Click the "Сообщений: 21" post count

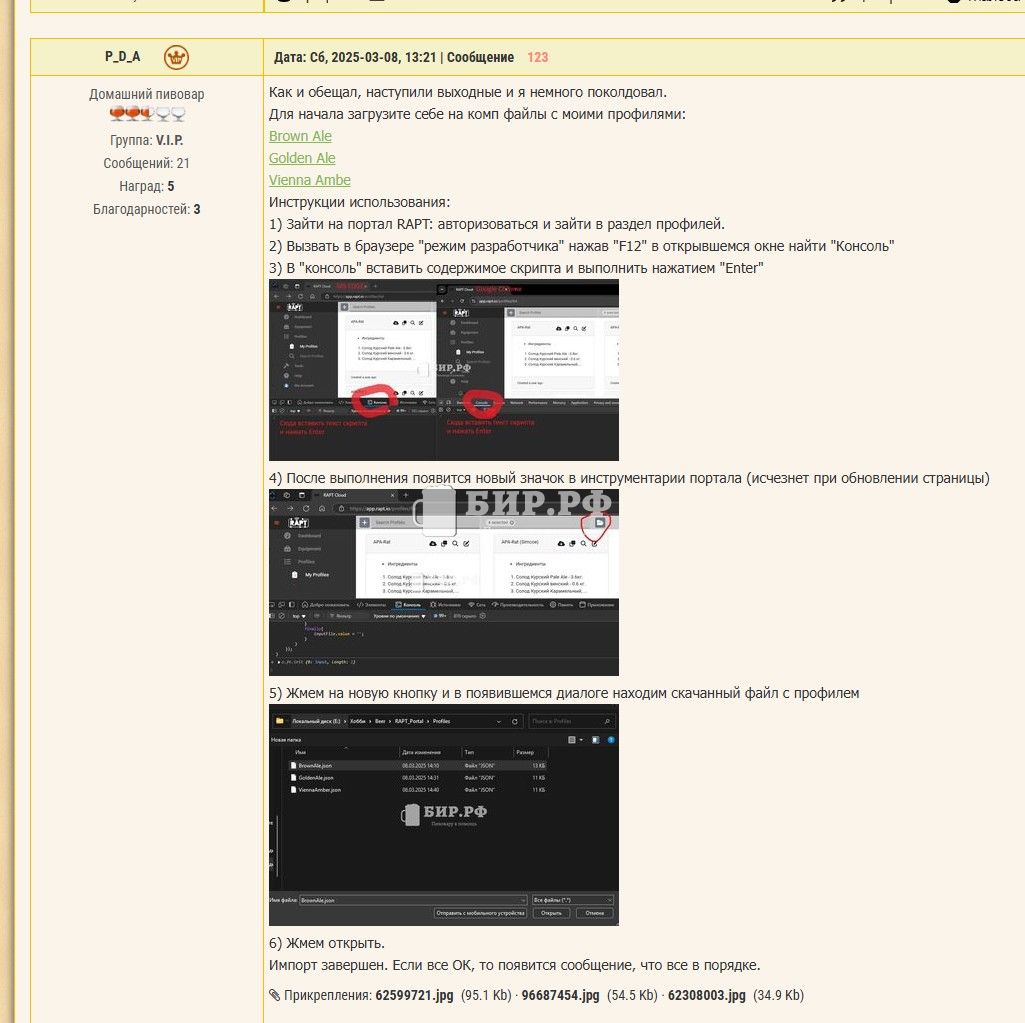[x=146, y=163]
